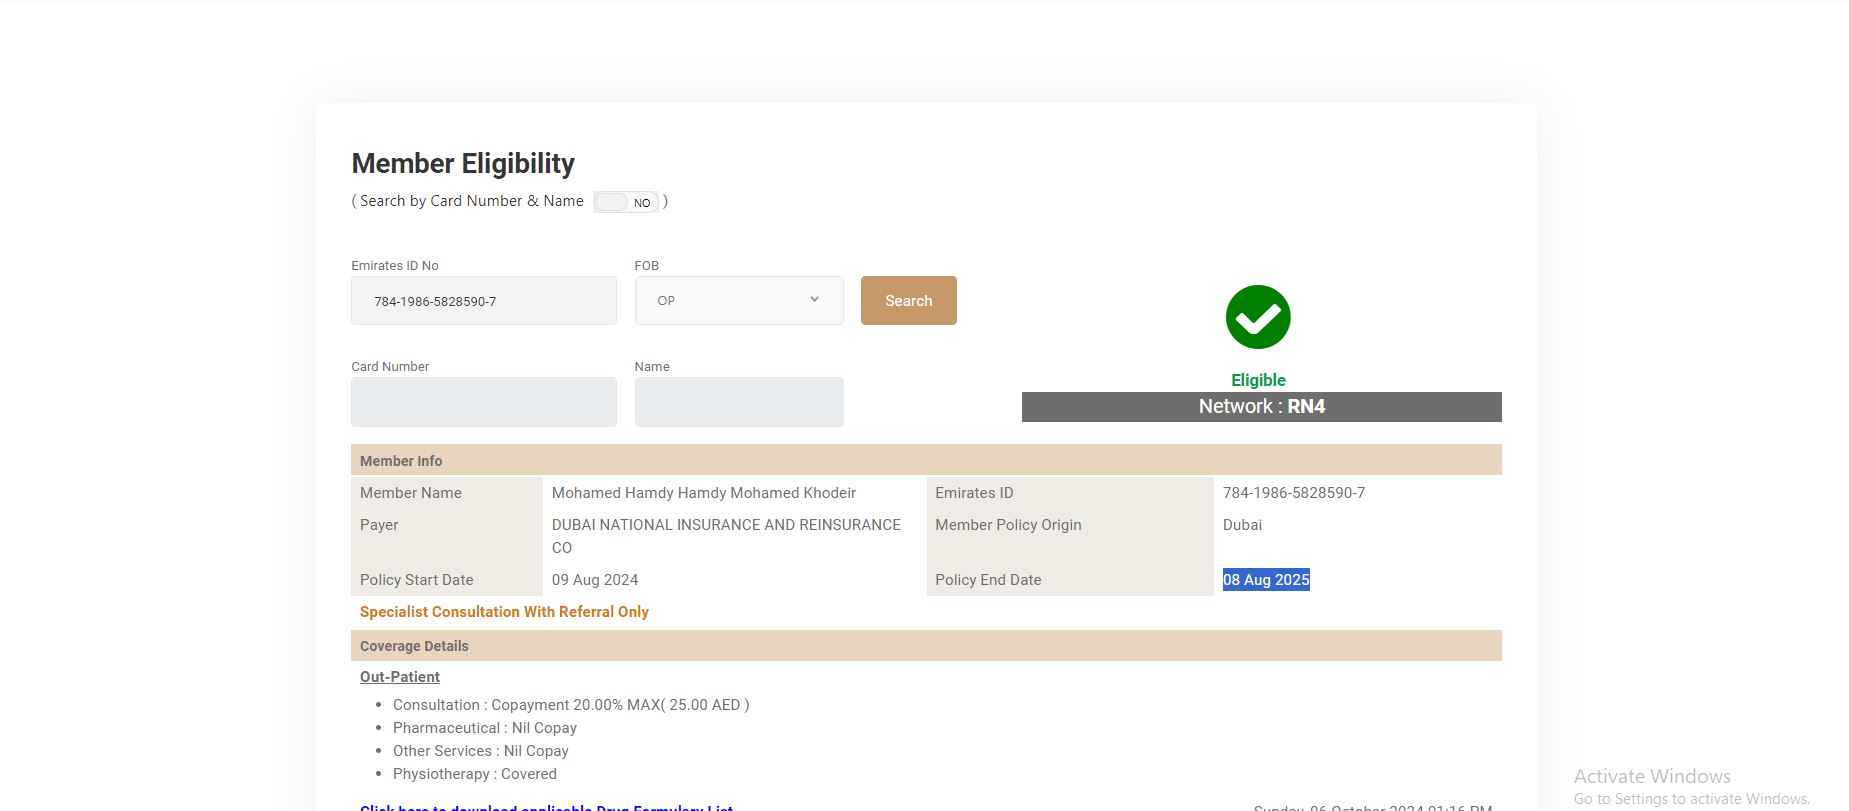This screenshot has height=811, width=1849.
Task: Click the Policy Start Date value
Action: (x=595, y=580)
